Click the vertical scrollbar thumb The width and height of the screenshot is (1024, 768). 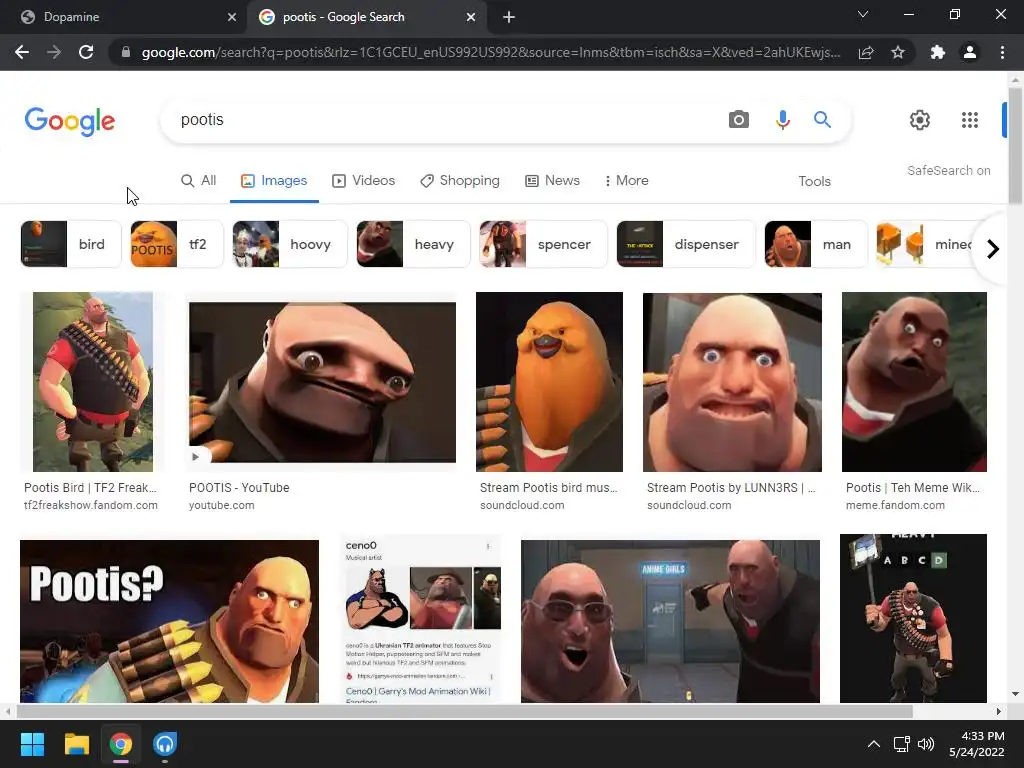coord(1015,147)
